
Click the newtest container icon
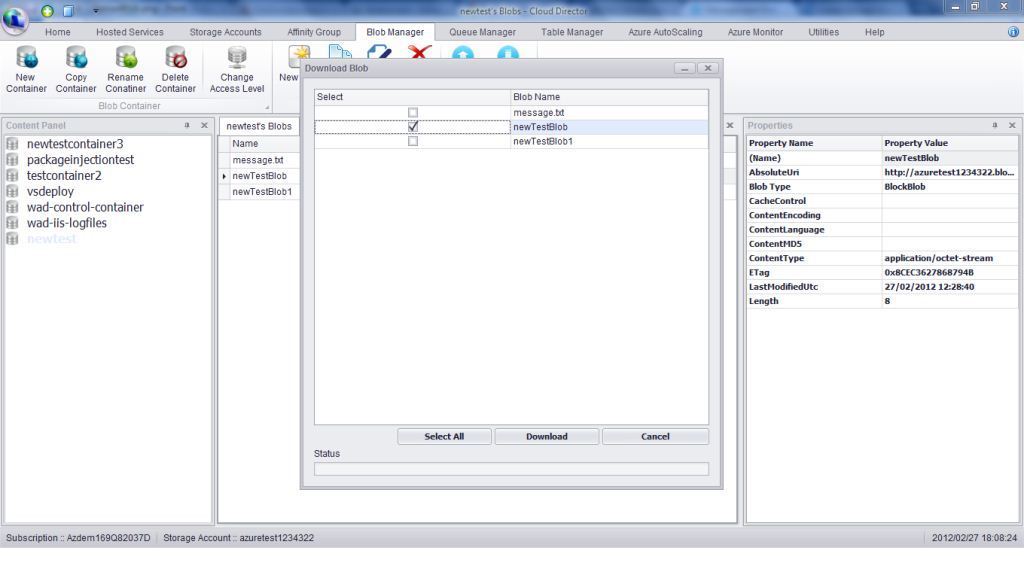point(12,238)
